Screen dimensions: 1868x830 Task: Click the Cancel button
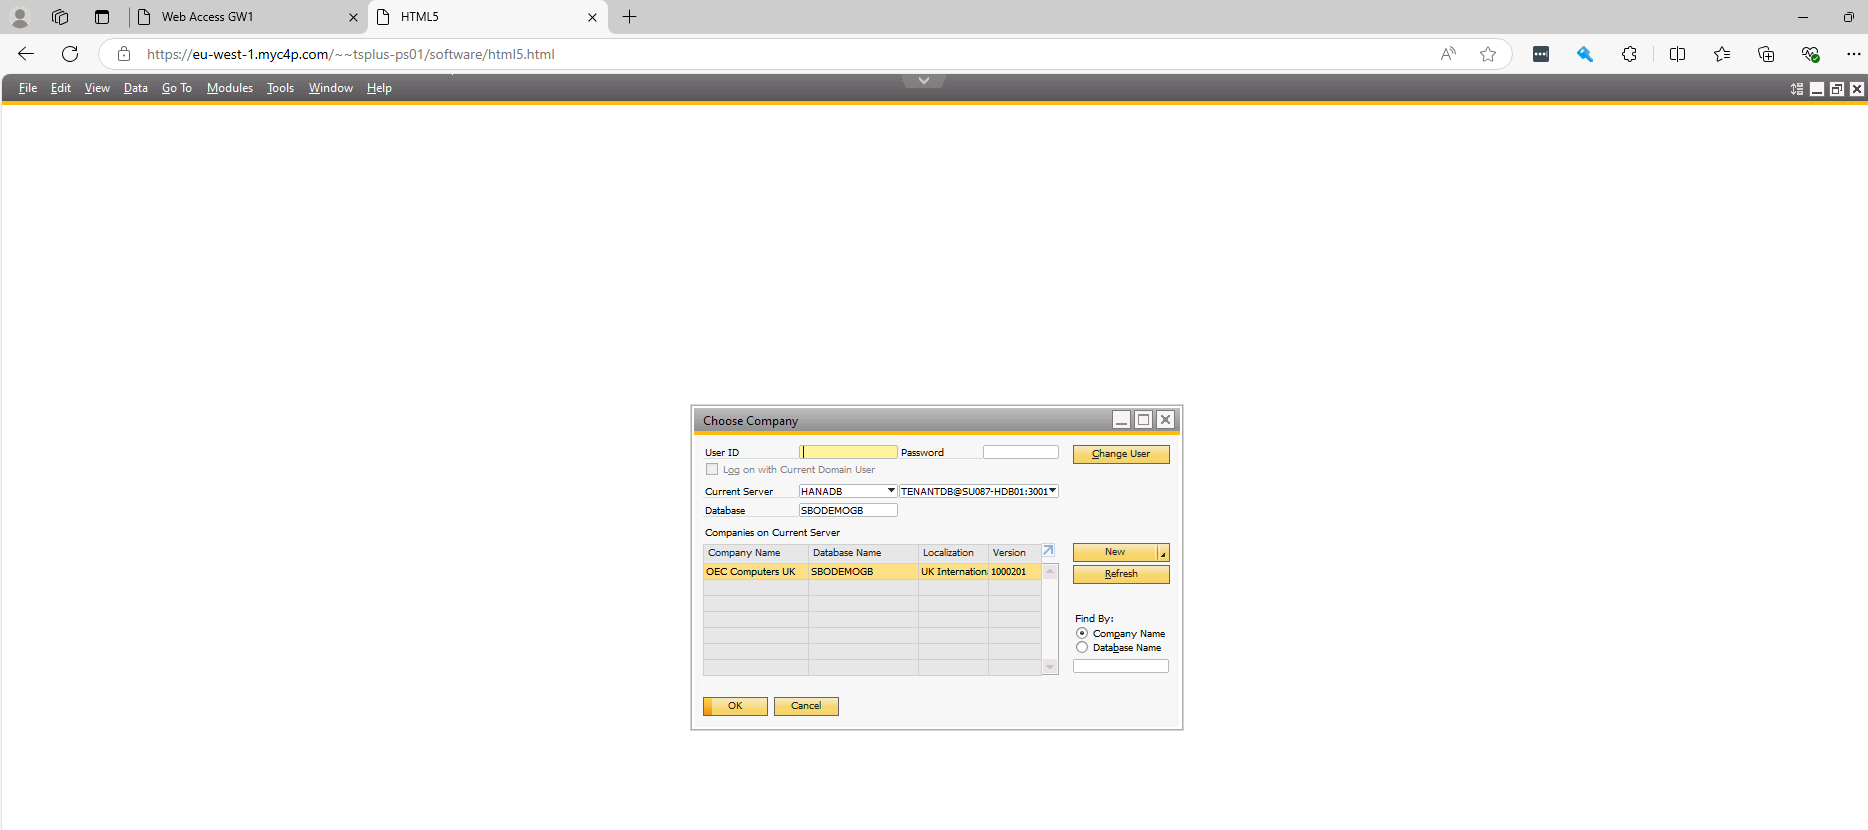tap(806, 706)
